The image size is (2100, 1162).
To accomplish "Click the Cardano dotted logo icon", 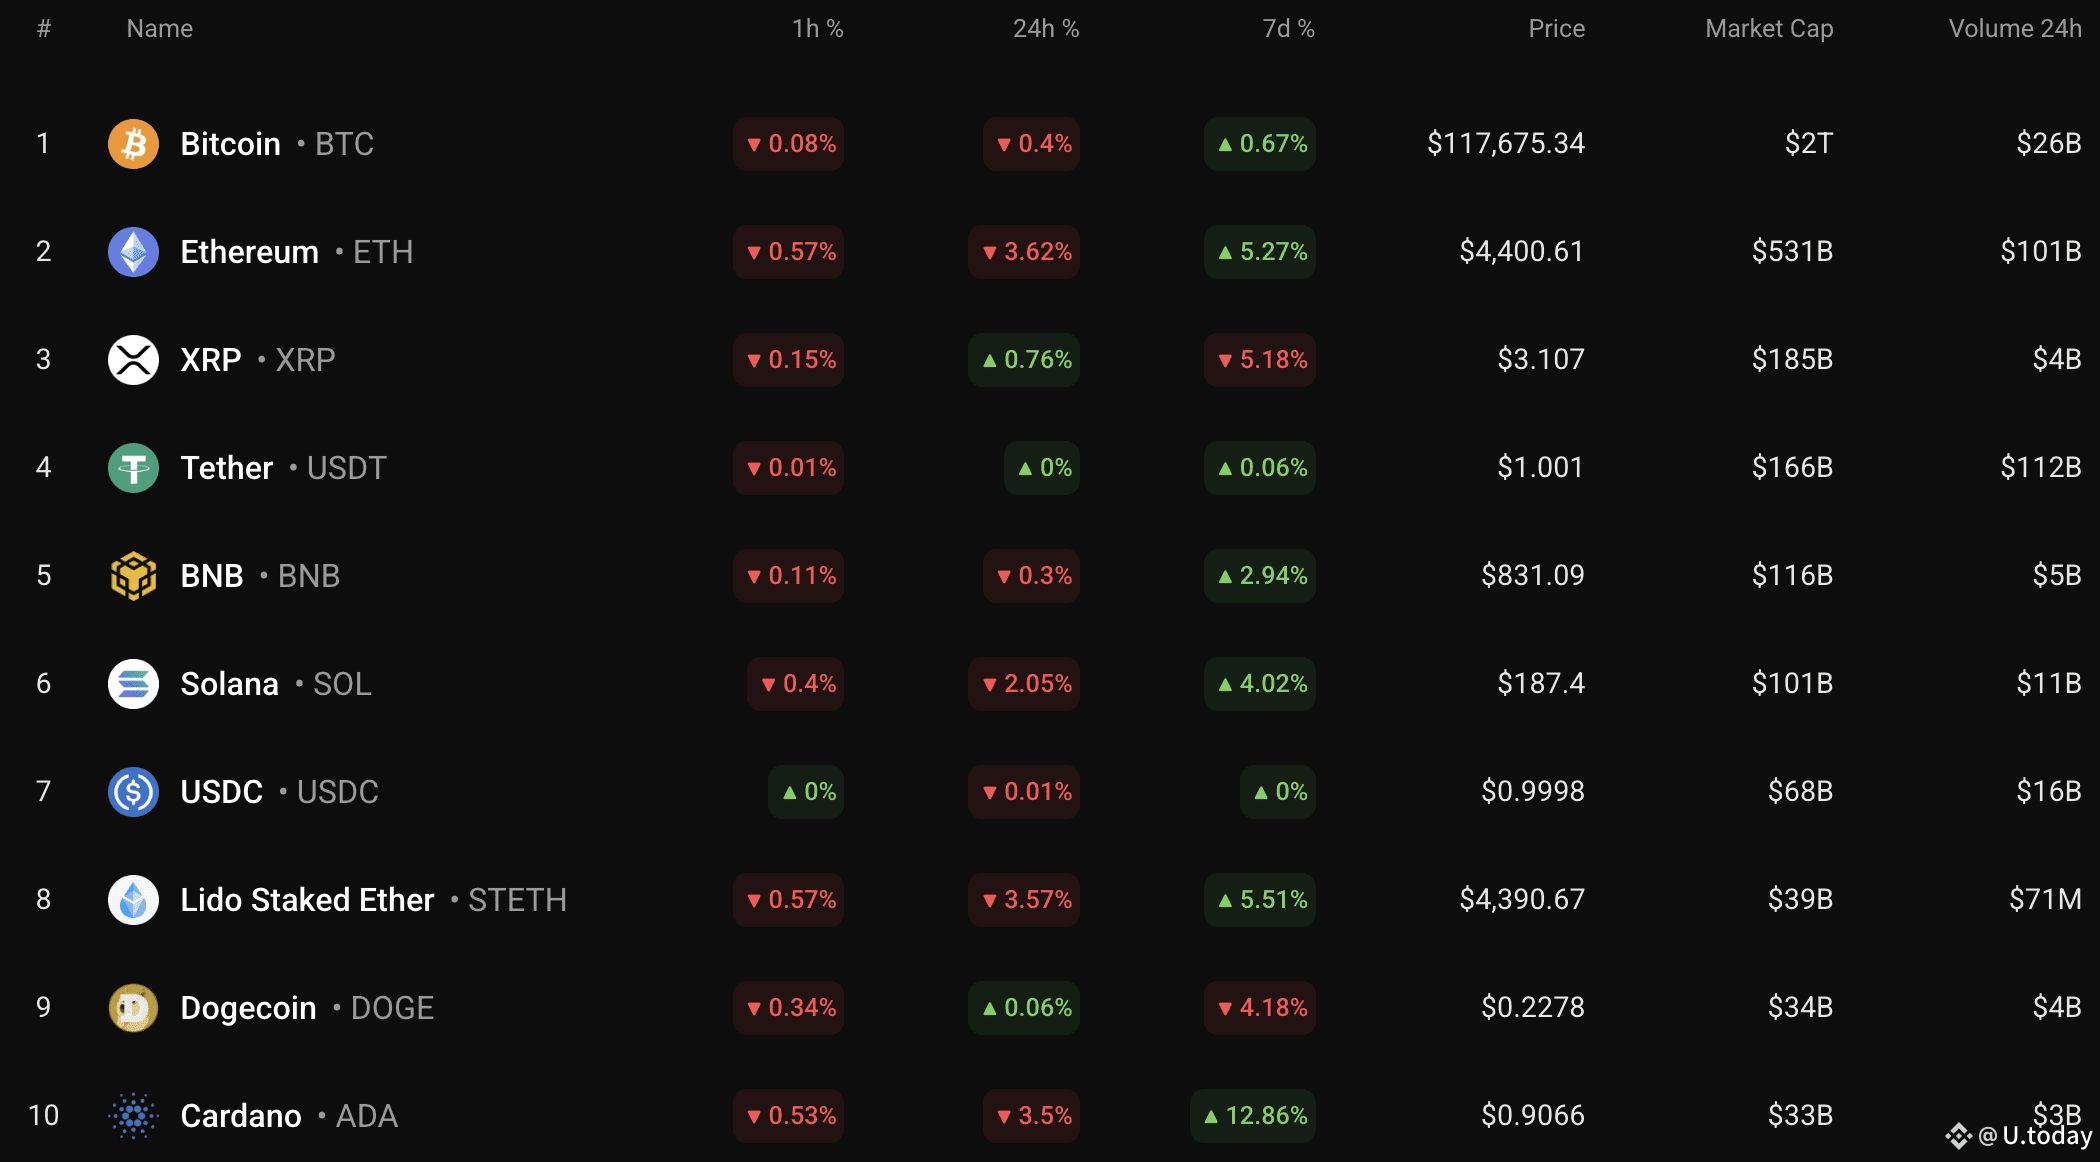I will (133, 1116).
